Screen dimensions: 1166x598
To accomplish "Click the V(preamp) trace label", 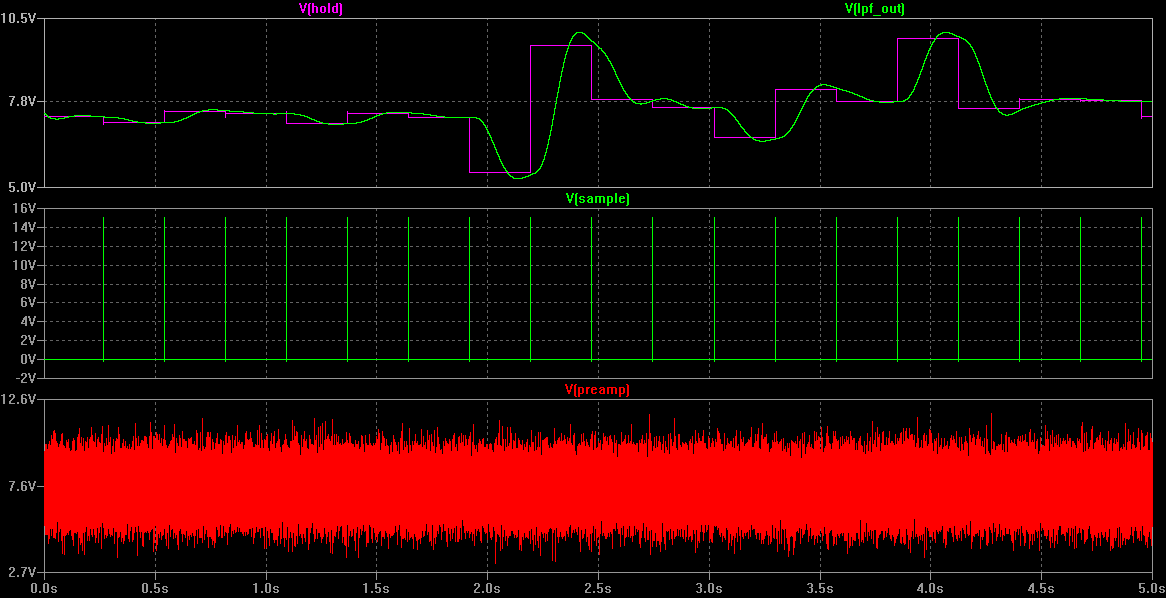I will (597, 389).
